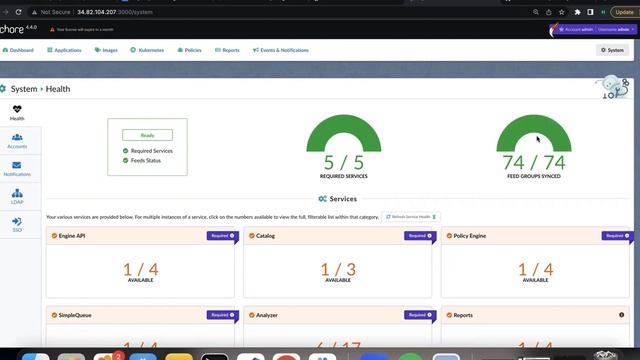Click the browser address bar URL

[x=115, y=12]
